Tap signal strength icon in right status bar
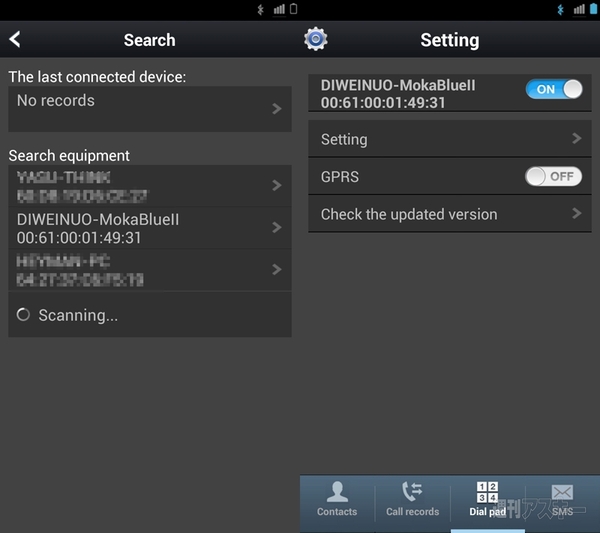Viewport: 600px width, 533px height. (x=579, y=9)
